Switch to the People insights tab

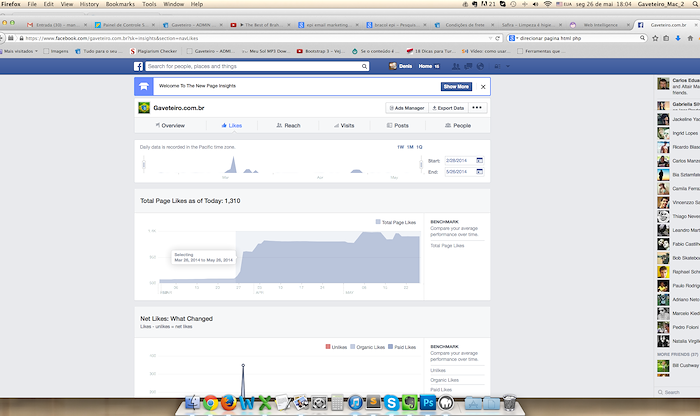458,125
